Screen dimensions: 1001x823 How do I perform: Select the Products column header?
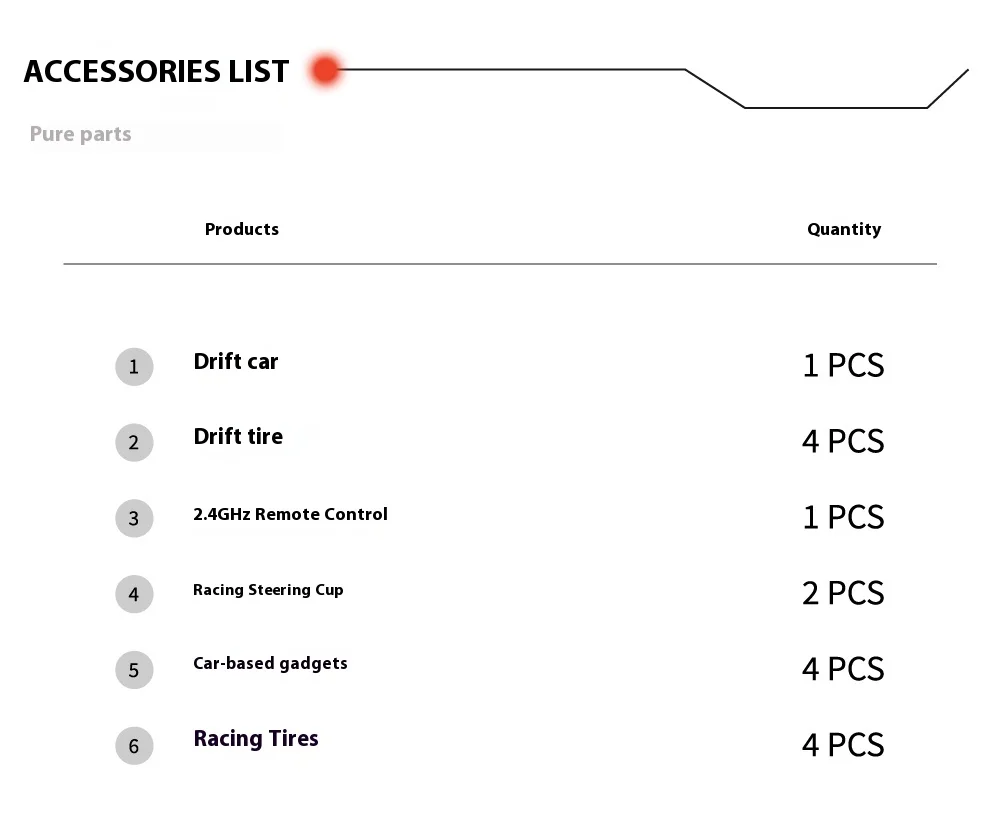242,229
